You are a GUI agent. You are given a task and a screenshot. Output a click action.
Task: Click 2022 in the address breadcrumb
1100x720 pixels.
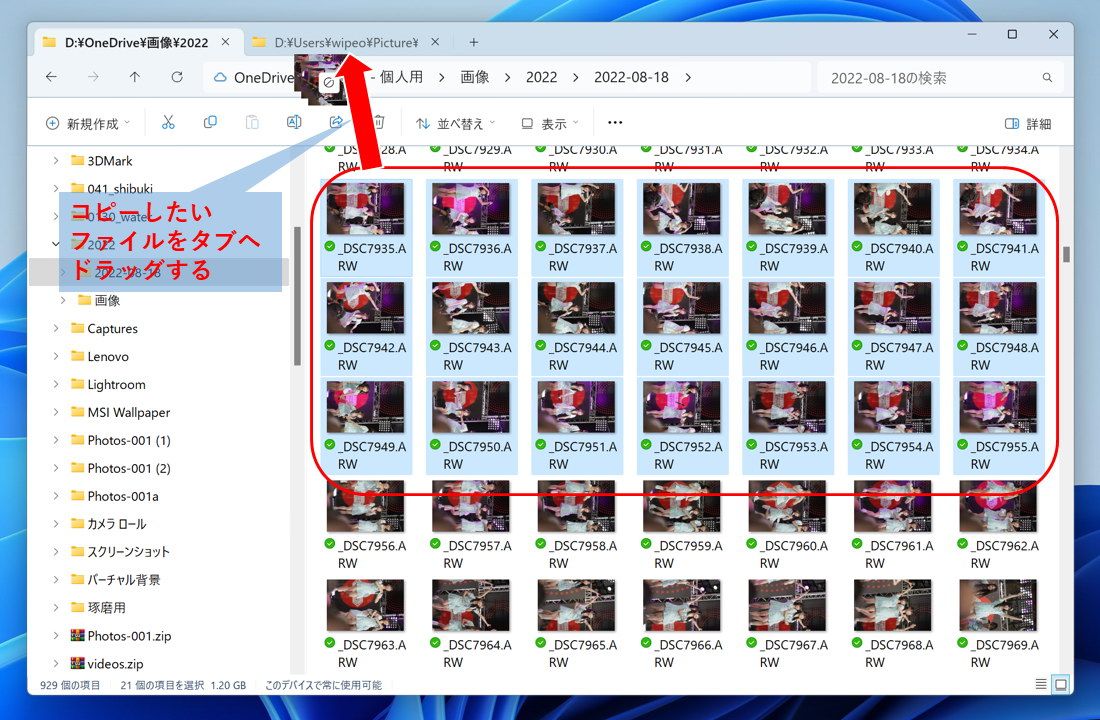pos(542,77)
